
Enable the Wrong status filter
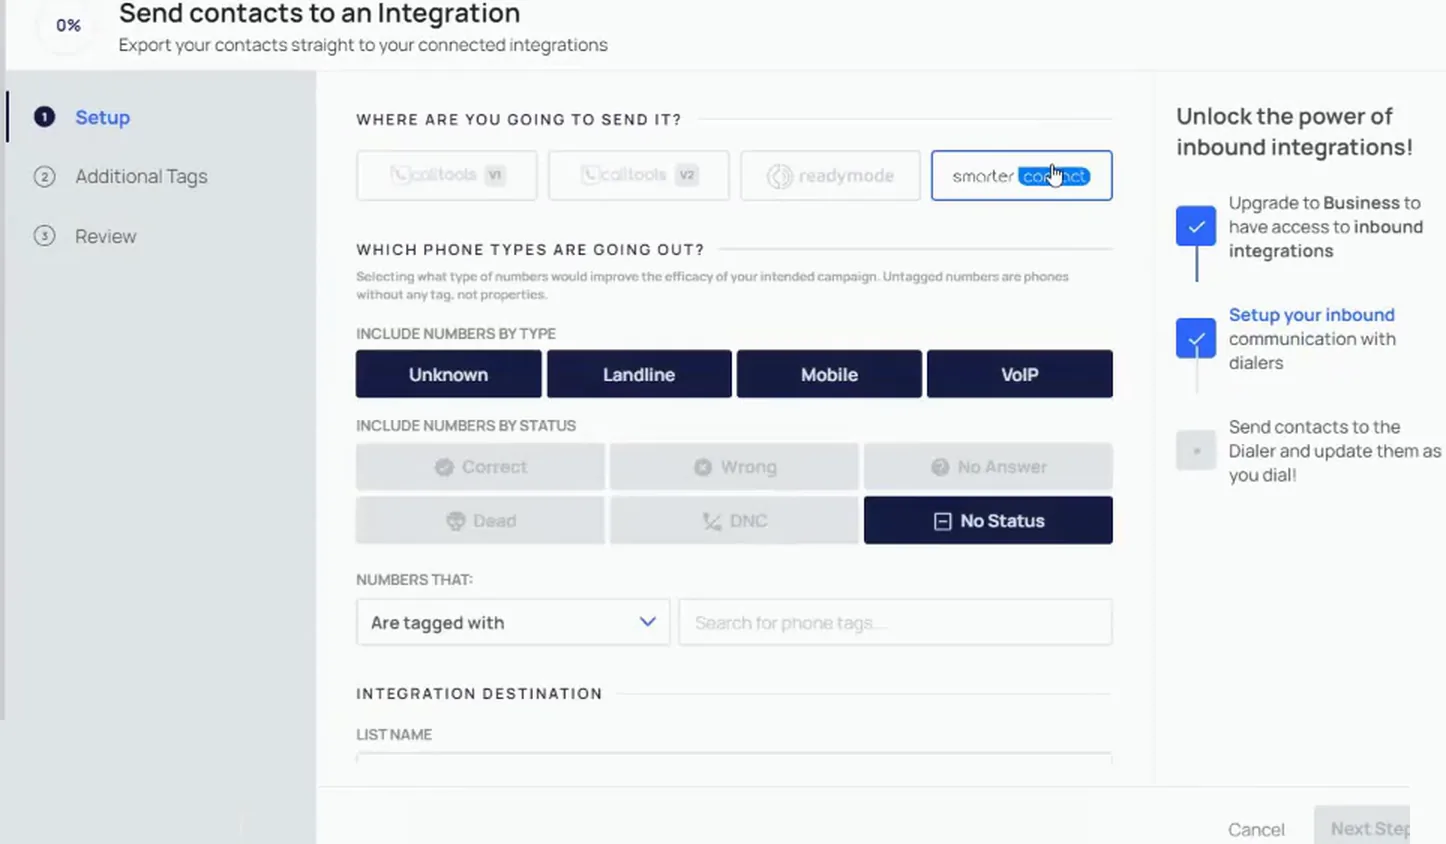(734, 467)
